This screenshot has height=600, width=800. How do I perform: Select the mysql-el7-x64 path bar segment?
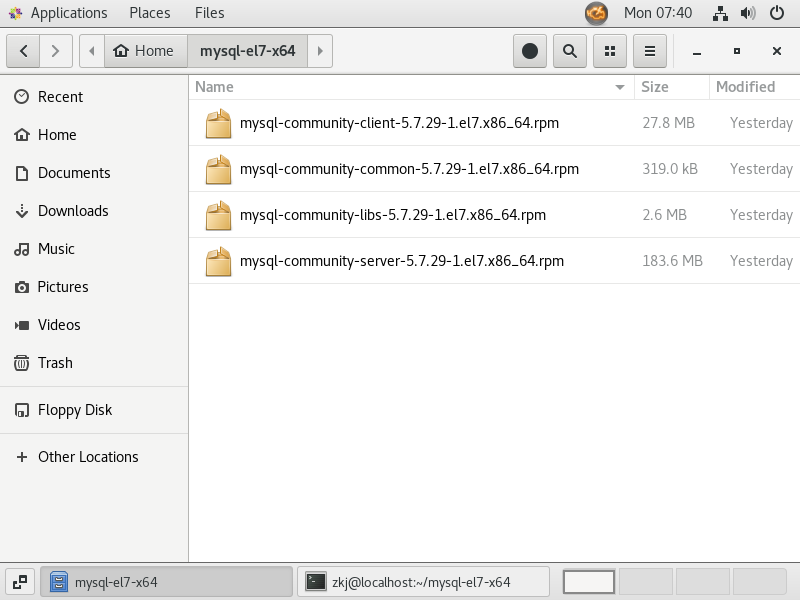point(247,51)
